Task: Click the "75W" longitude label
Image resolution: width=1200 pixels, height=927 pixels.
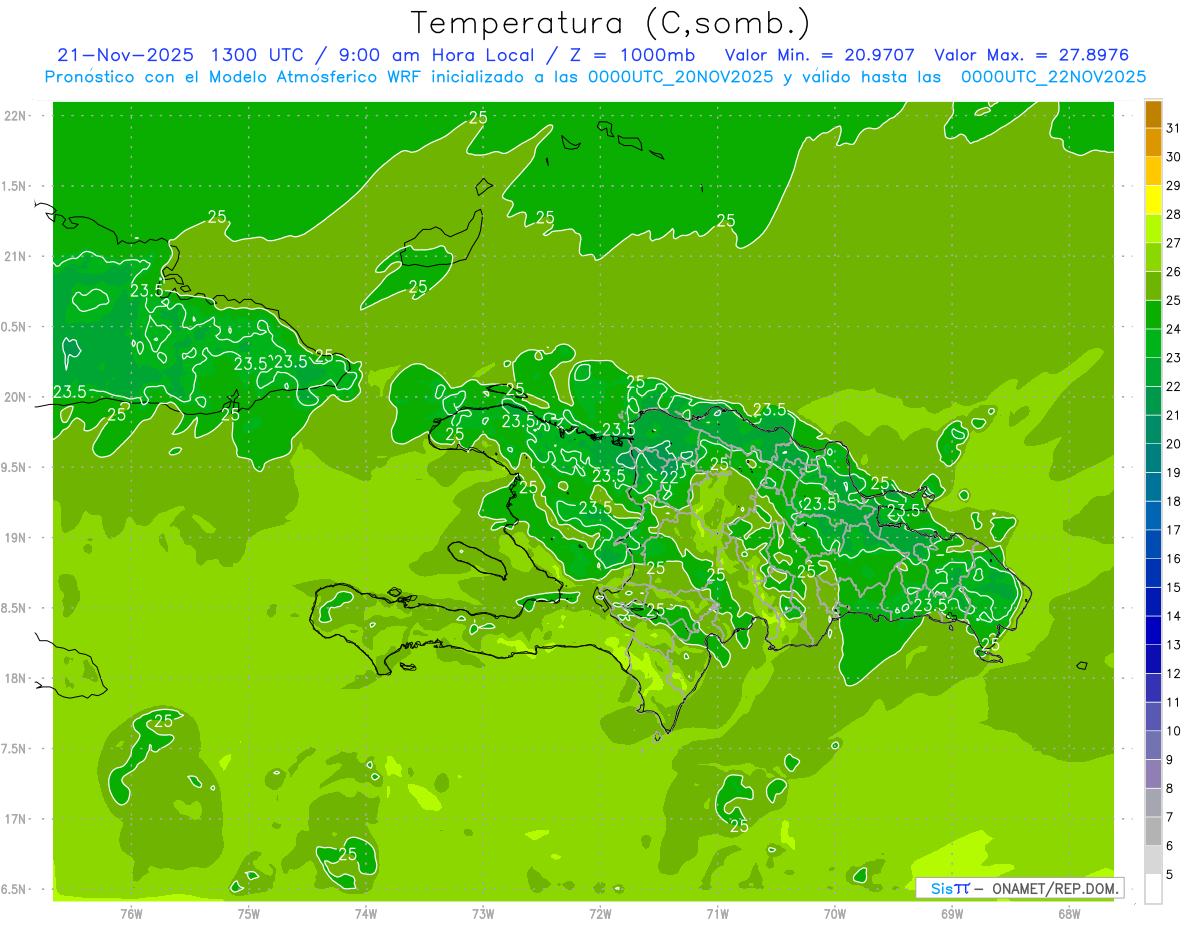Action: coord(248,913)
